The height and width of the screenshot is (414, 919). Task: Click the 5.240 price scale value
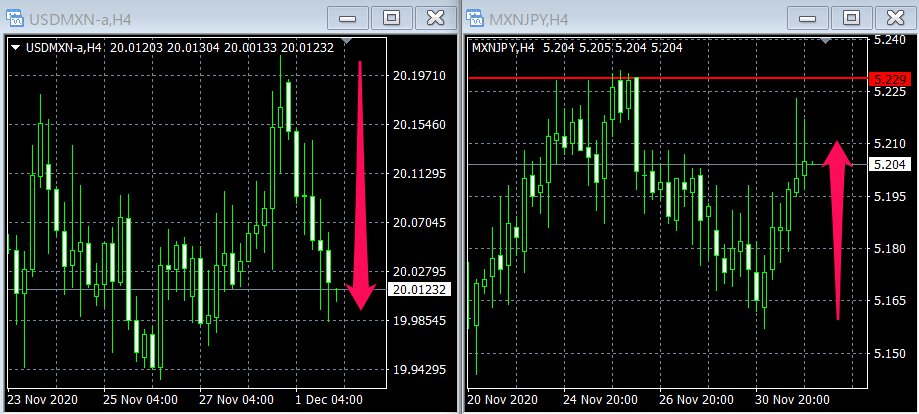(890, 39)
